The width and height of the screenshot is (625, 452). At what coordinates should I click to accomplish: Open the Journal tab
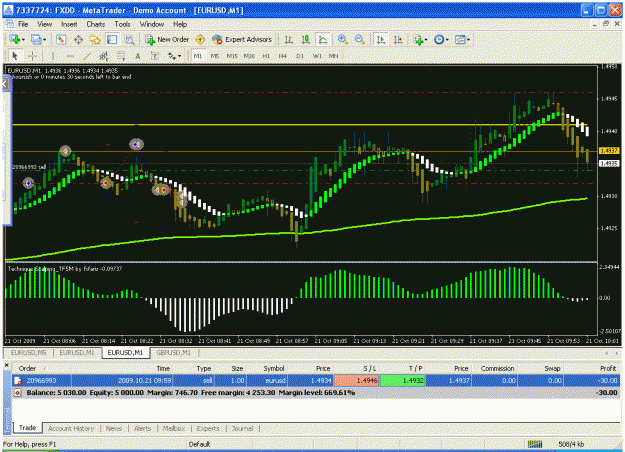pyautogui.click(x=242, y=428)
